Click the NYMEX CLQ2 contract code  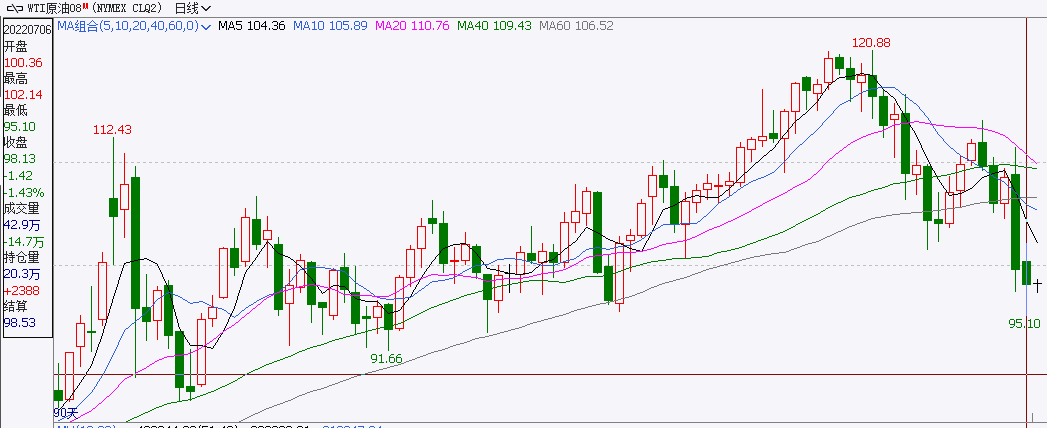[x=127, y=8]
